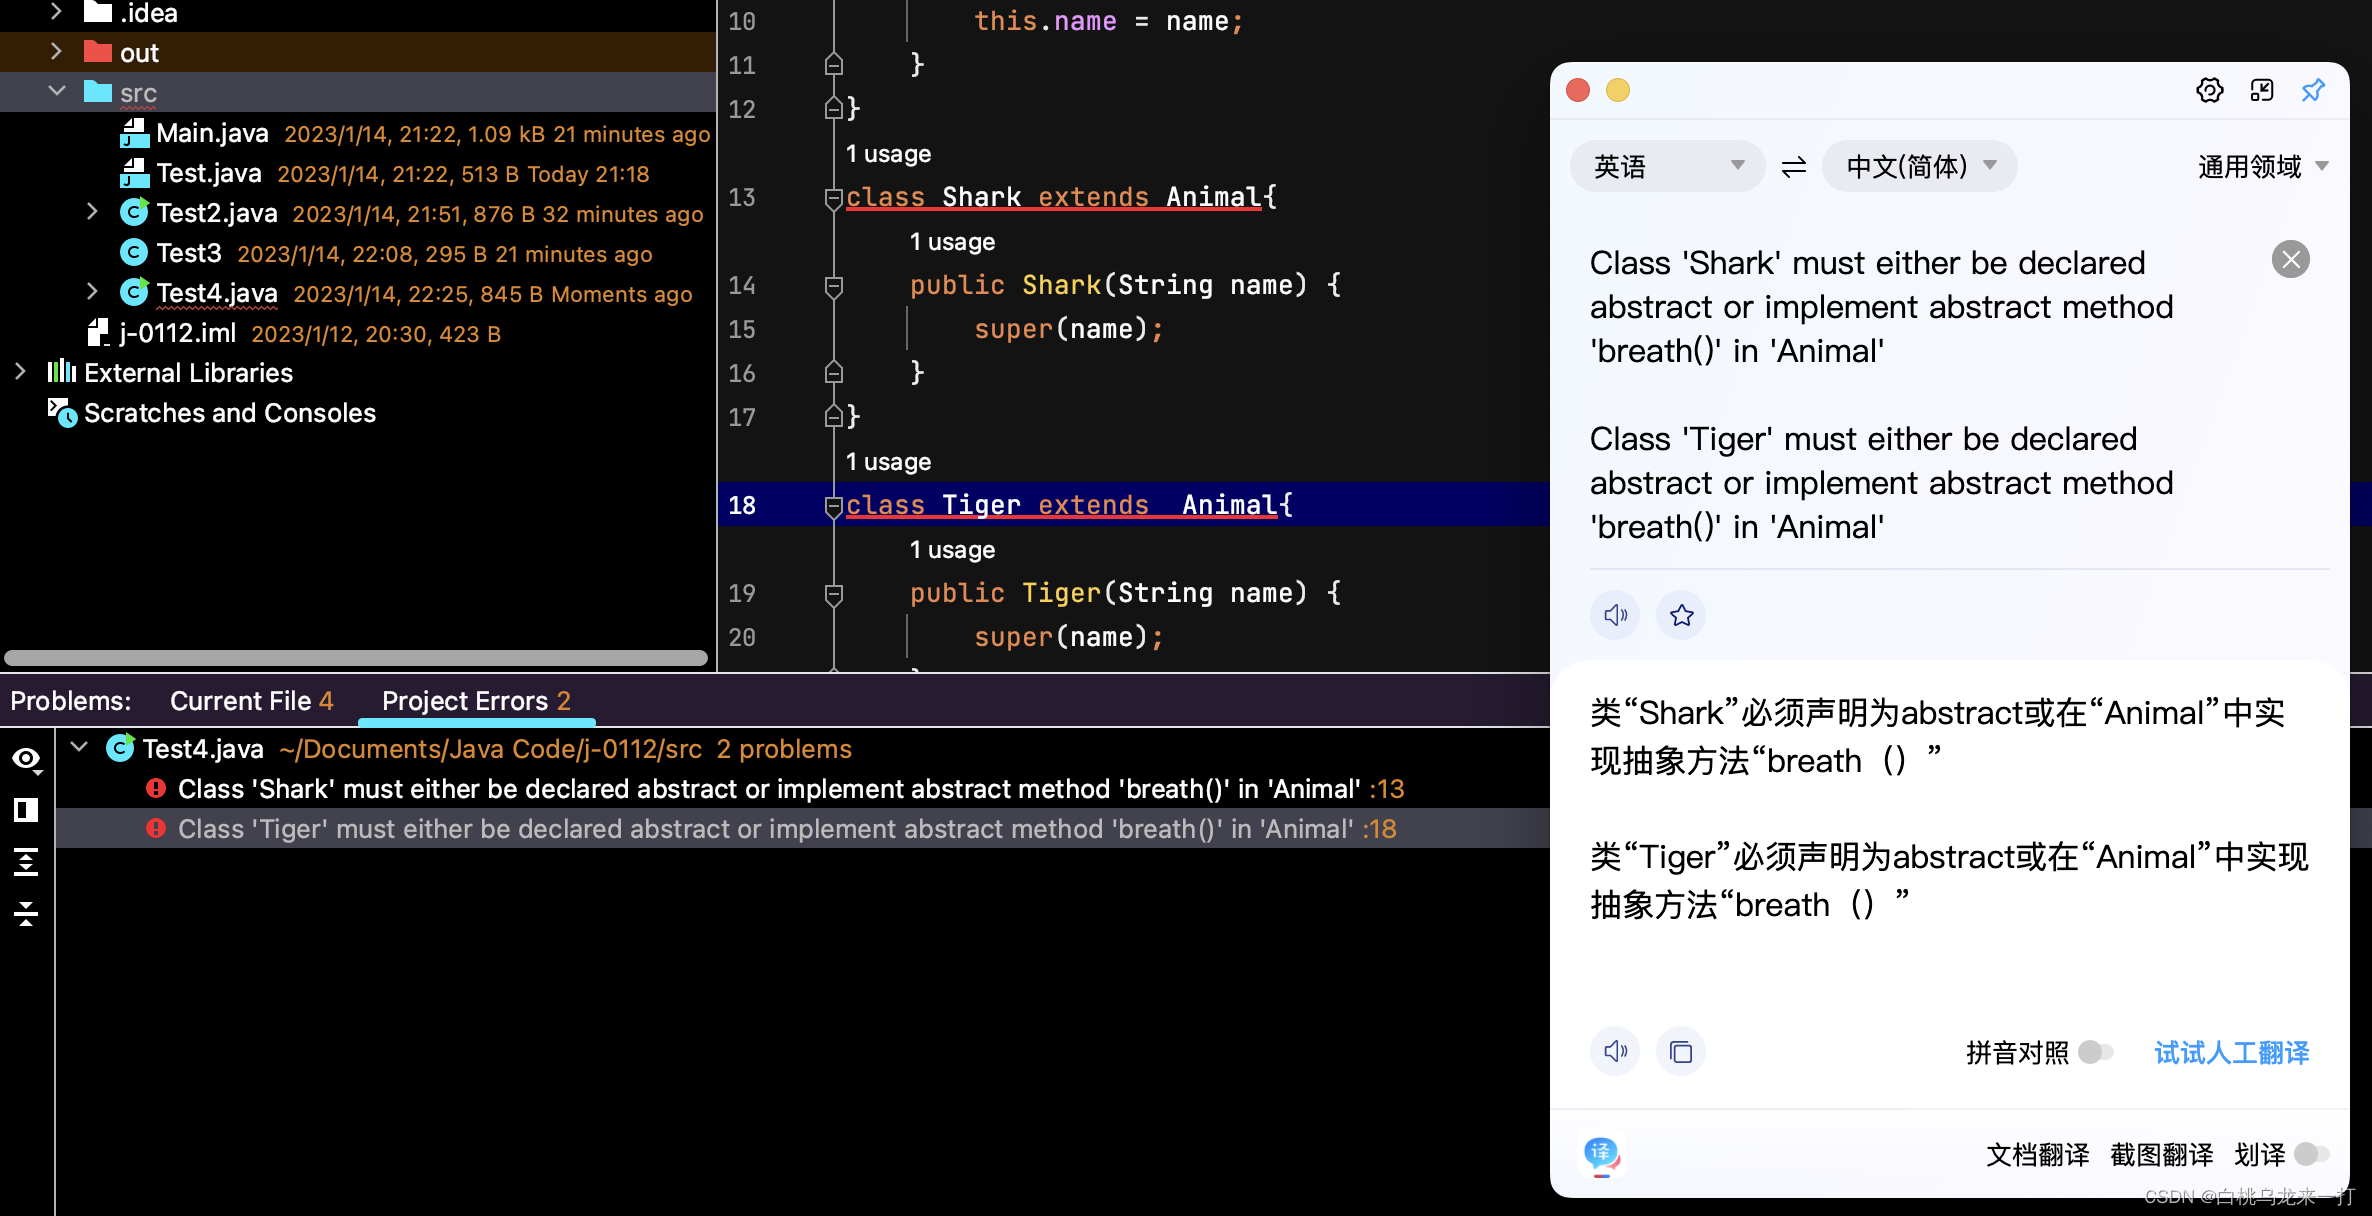Click the shrink window icon in translator
The image size is (2372, 1216).
coord(2261,91)
